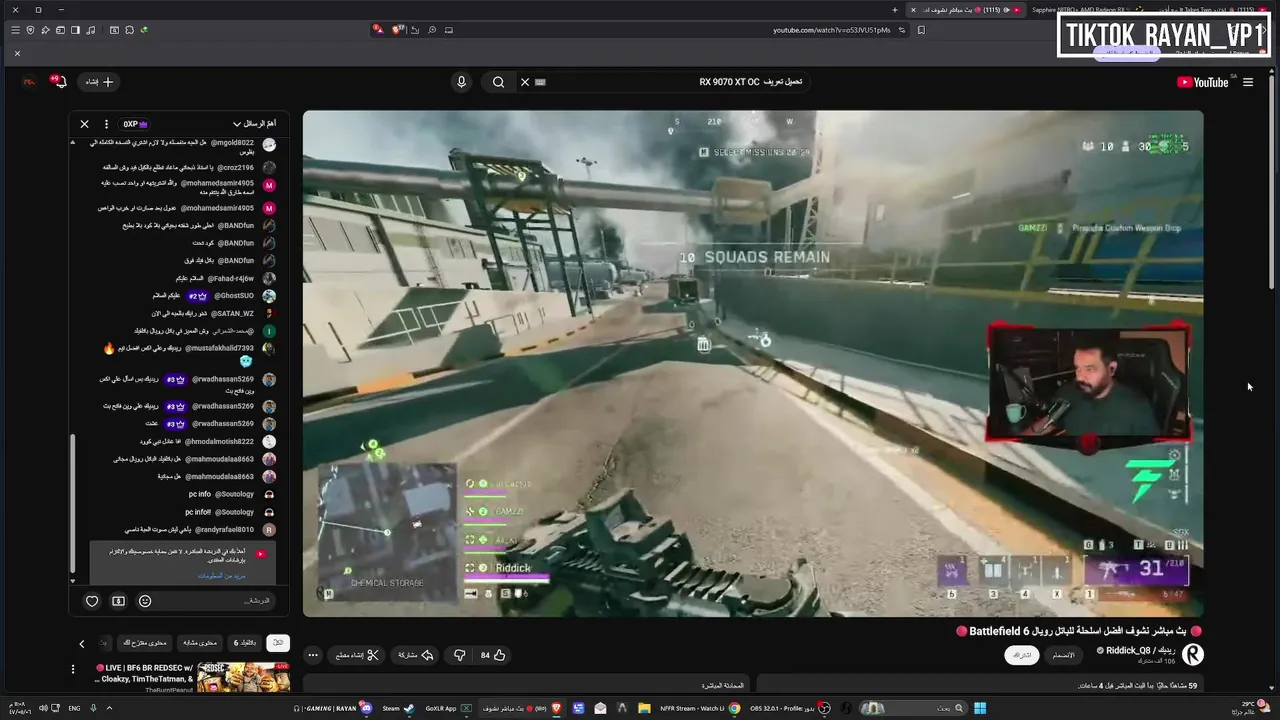
Task: Open Steam from the taskbar
Action: tap(397, 709)
